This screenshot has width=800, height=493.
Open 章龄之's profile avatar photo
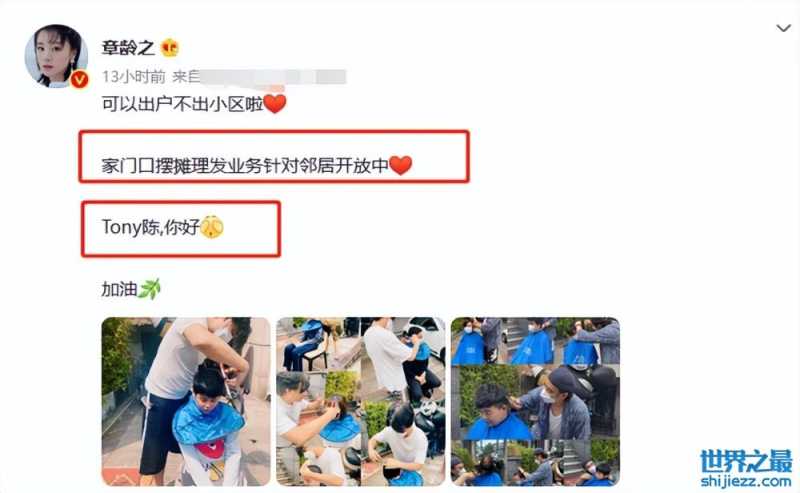point(56,56)
